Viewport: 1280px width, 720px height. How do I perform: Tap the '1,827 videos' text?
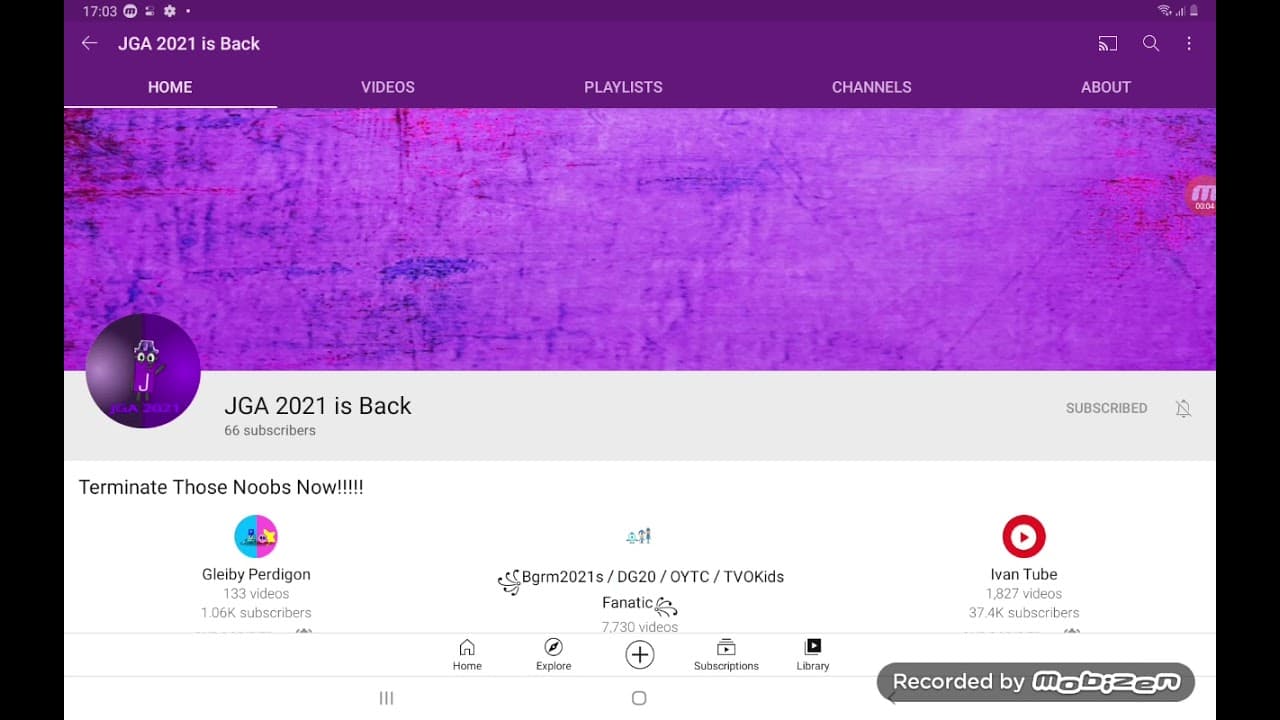[1024, 593]
